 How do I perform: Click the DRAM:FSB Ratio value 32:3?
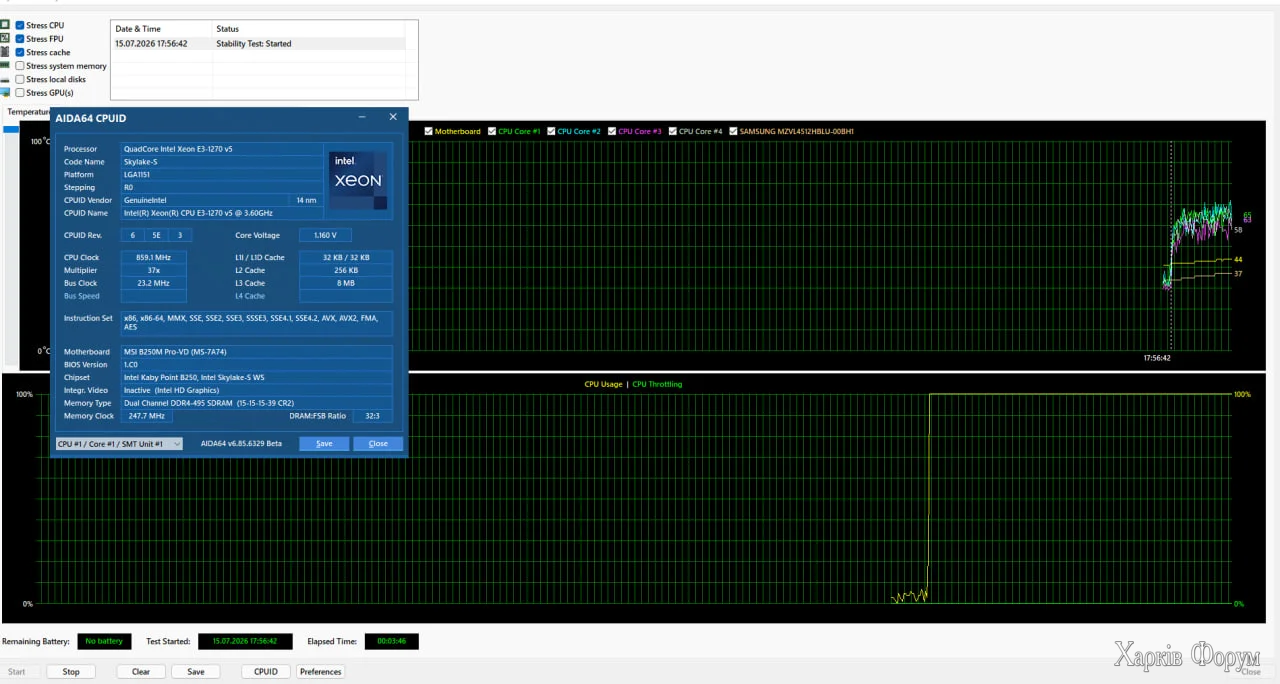coord(373,416)
